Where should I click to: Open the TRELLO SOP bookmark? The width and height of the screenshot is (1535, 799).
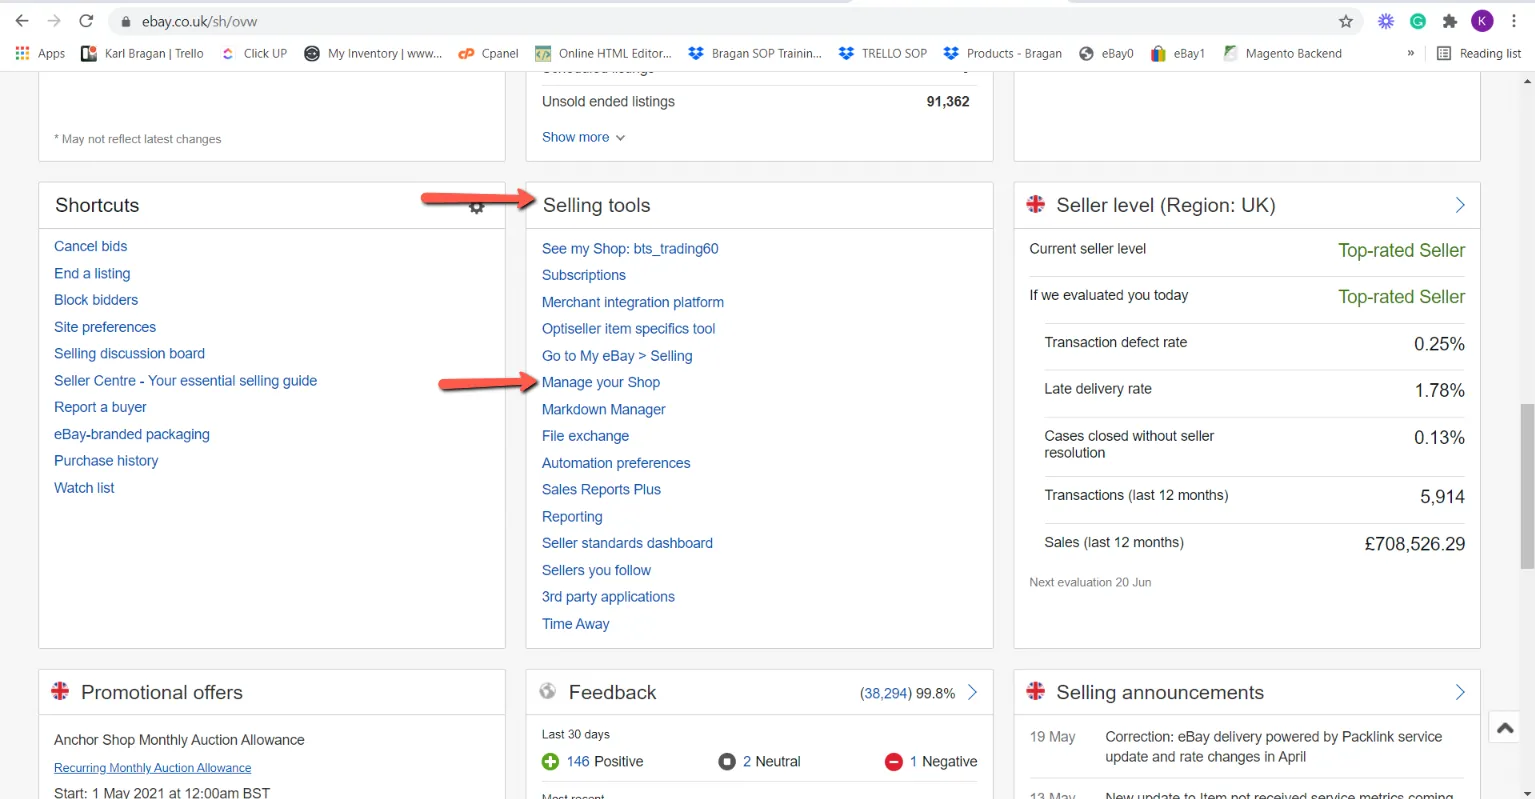883,53
